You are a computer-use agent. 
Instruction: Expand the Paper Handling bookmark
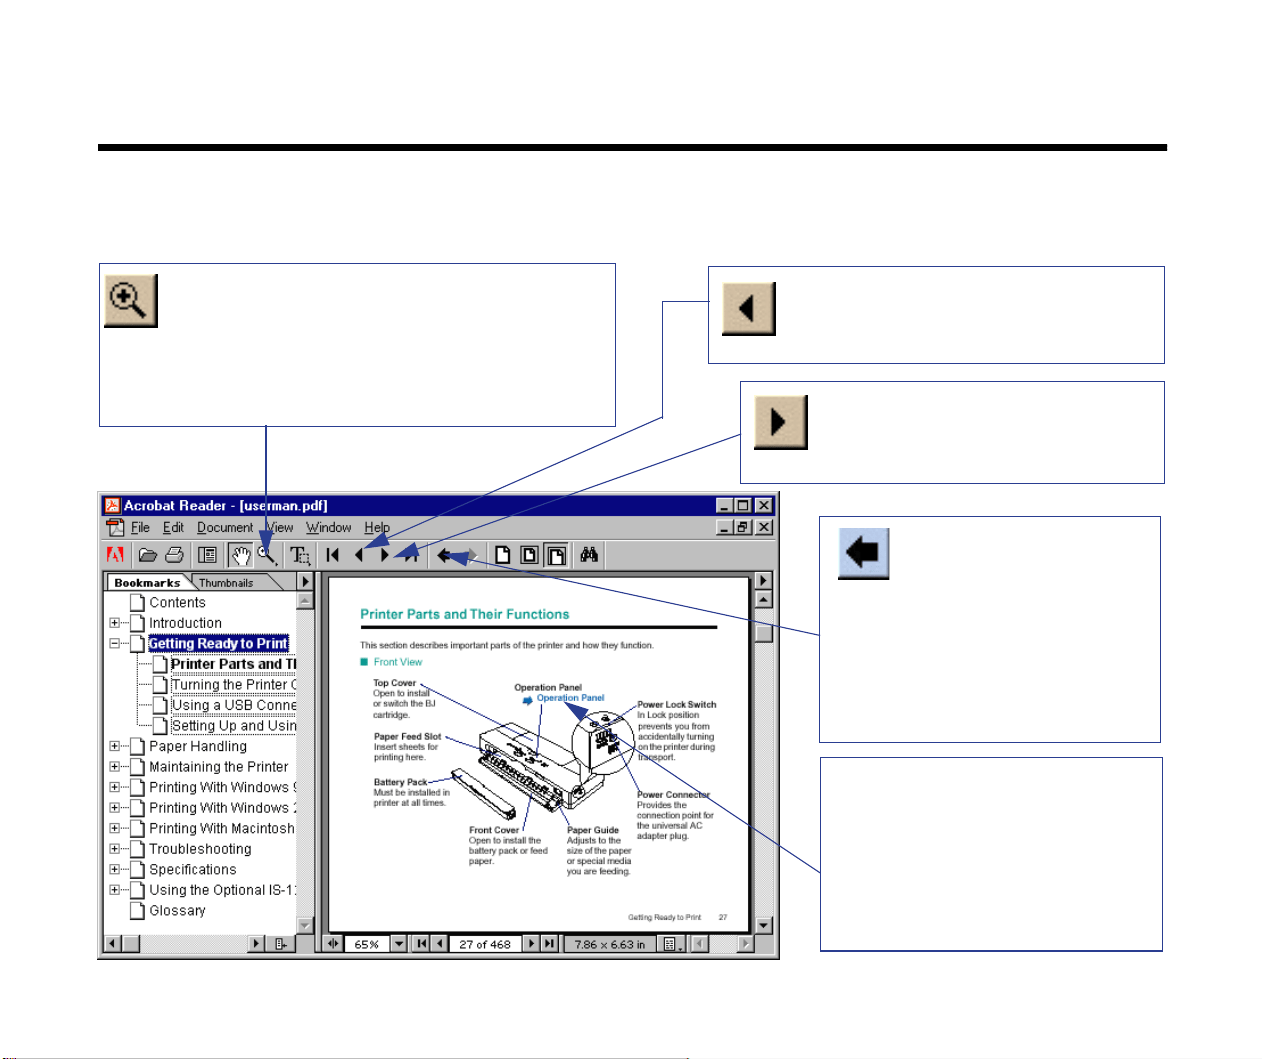[x=114, y=746]
